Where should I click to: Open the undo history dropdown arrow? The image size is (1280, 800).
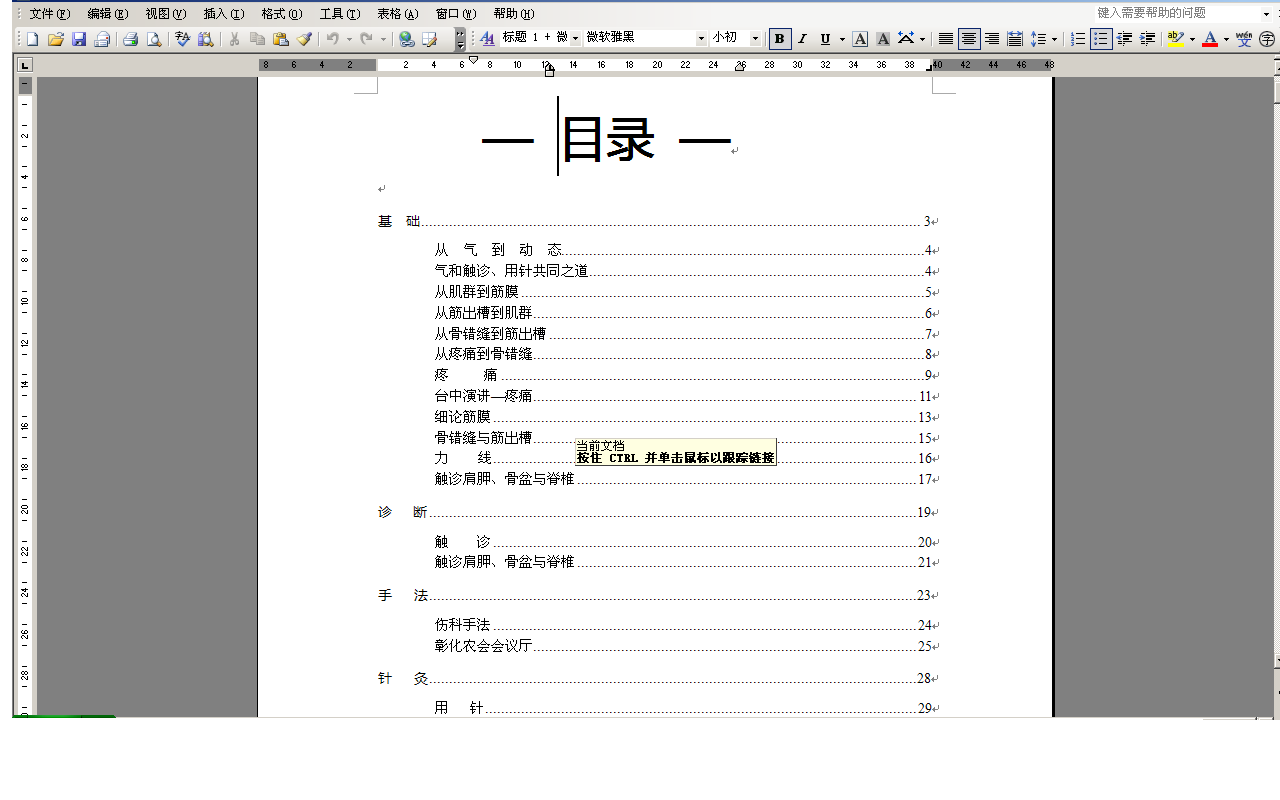pyautogui.click(x=349, y=39)
